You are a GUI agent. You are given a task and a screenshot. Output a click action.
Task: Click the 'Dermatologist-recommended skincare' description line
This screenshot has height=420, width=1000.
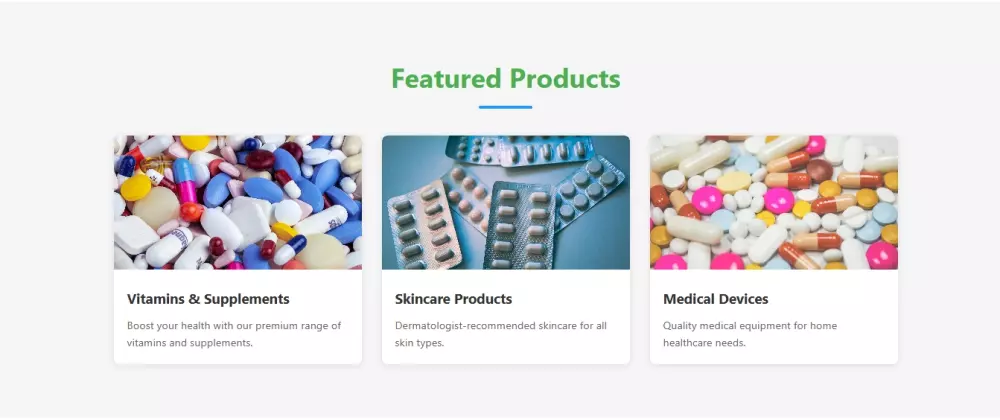[x=501, y=326]
